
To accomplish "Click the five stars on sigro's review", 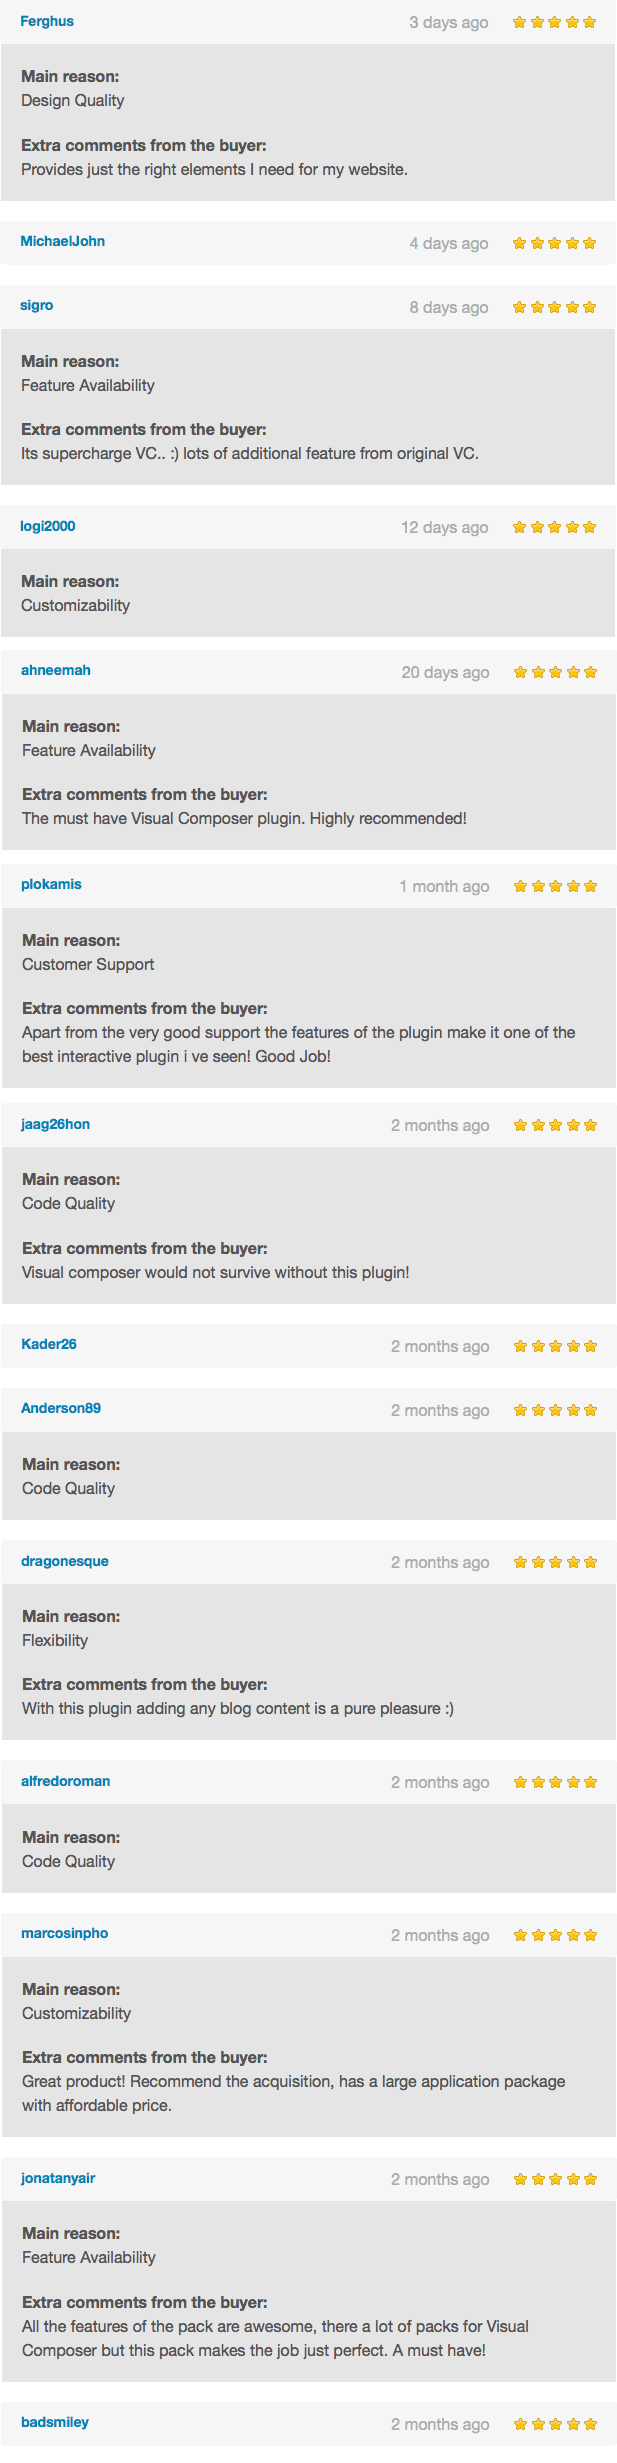I will click(x=554, y=307).
